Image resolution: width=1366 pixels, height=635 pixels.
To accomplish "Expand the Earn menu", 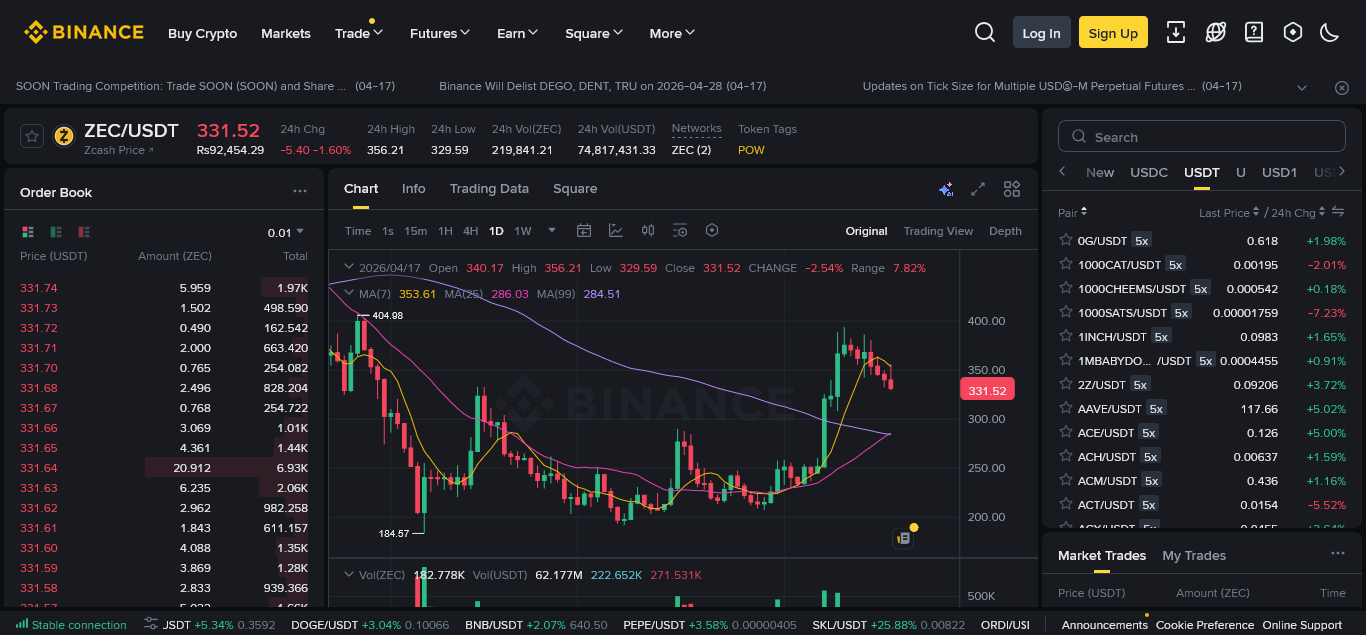I will [x=518, y=33].
